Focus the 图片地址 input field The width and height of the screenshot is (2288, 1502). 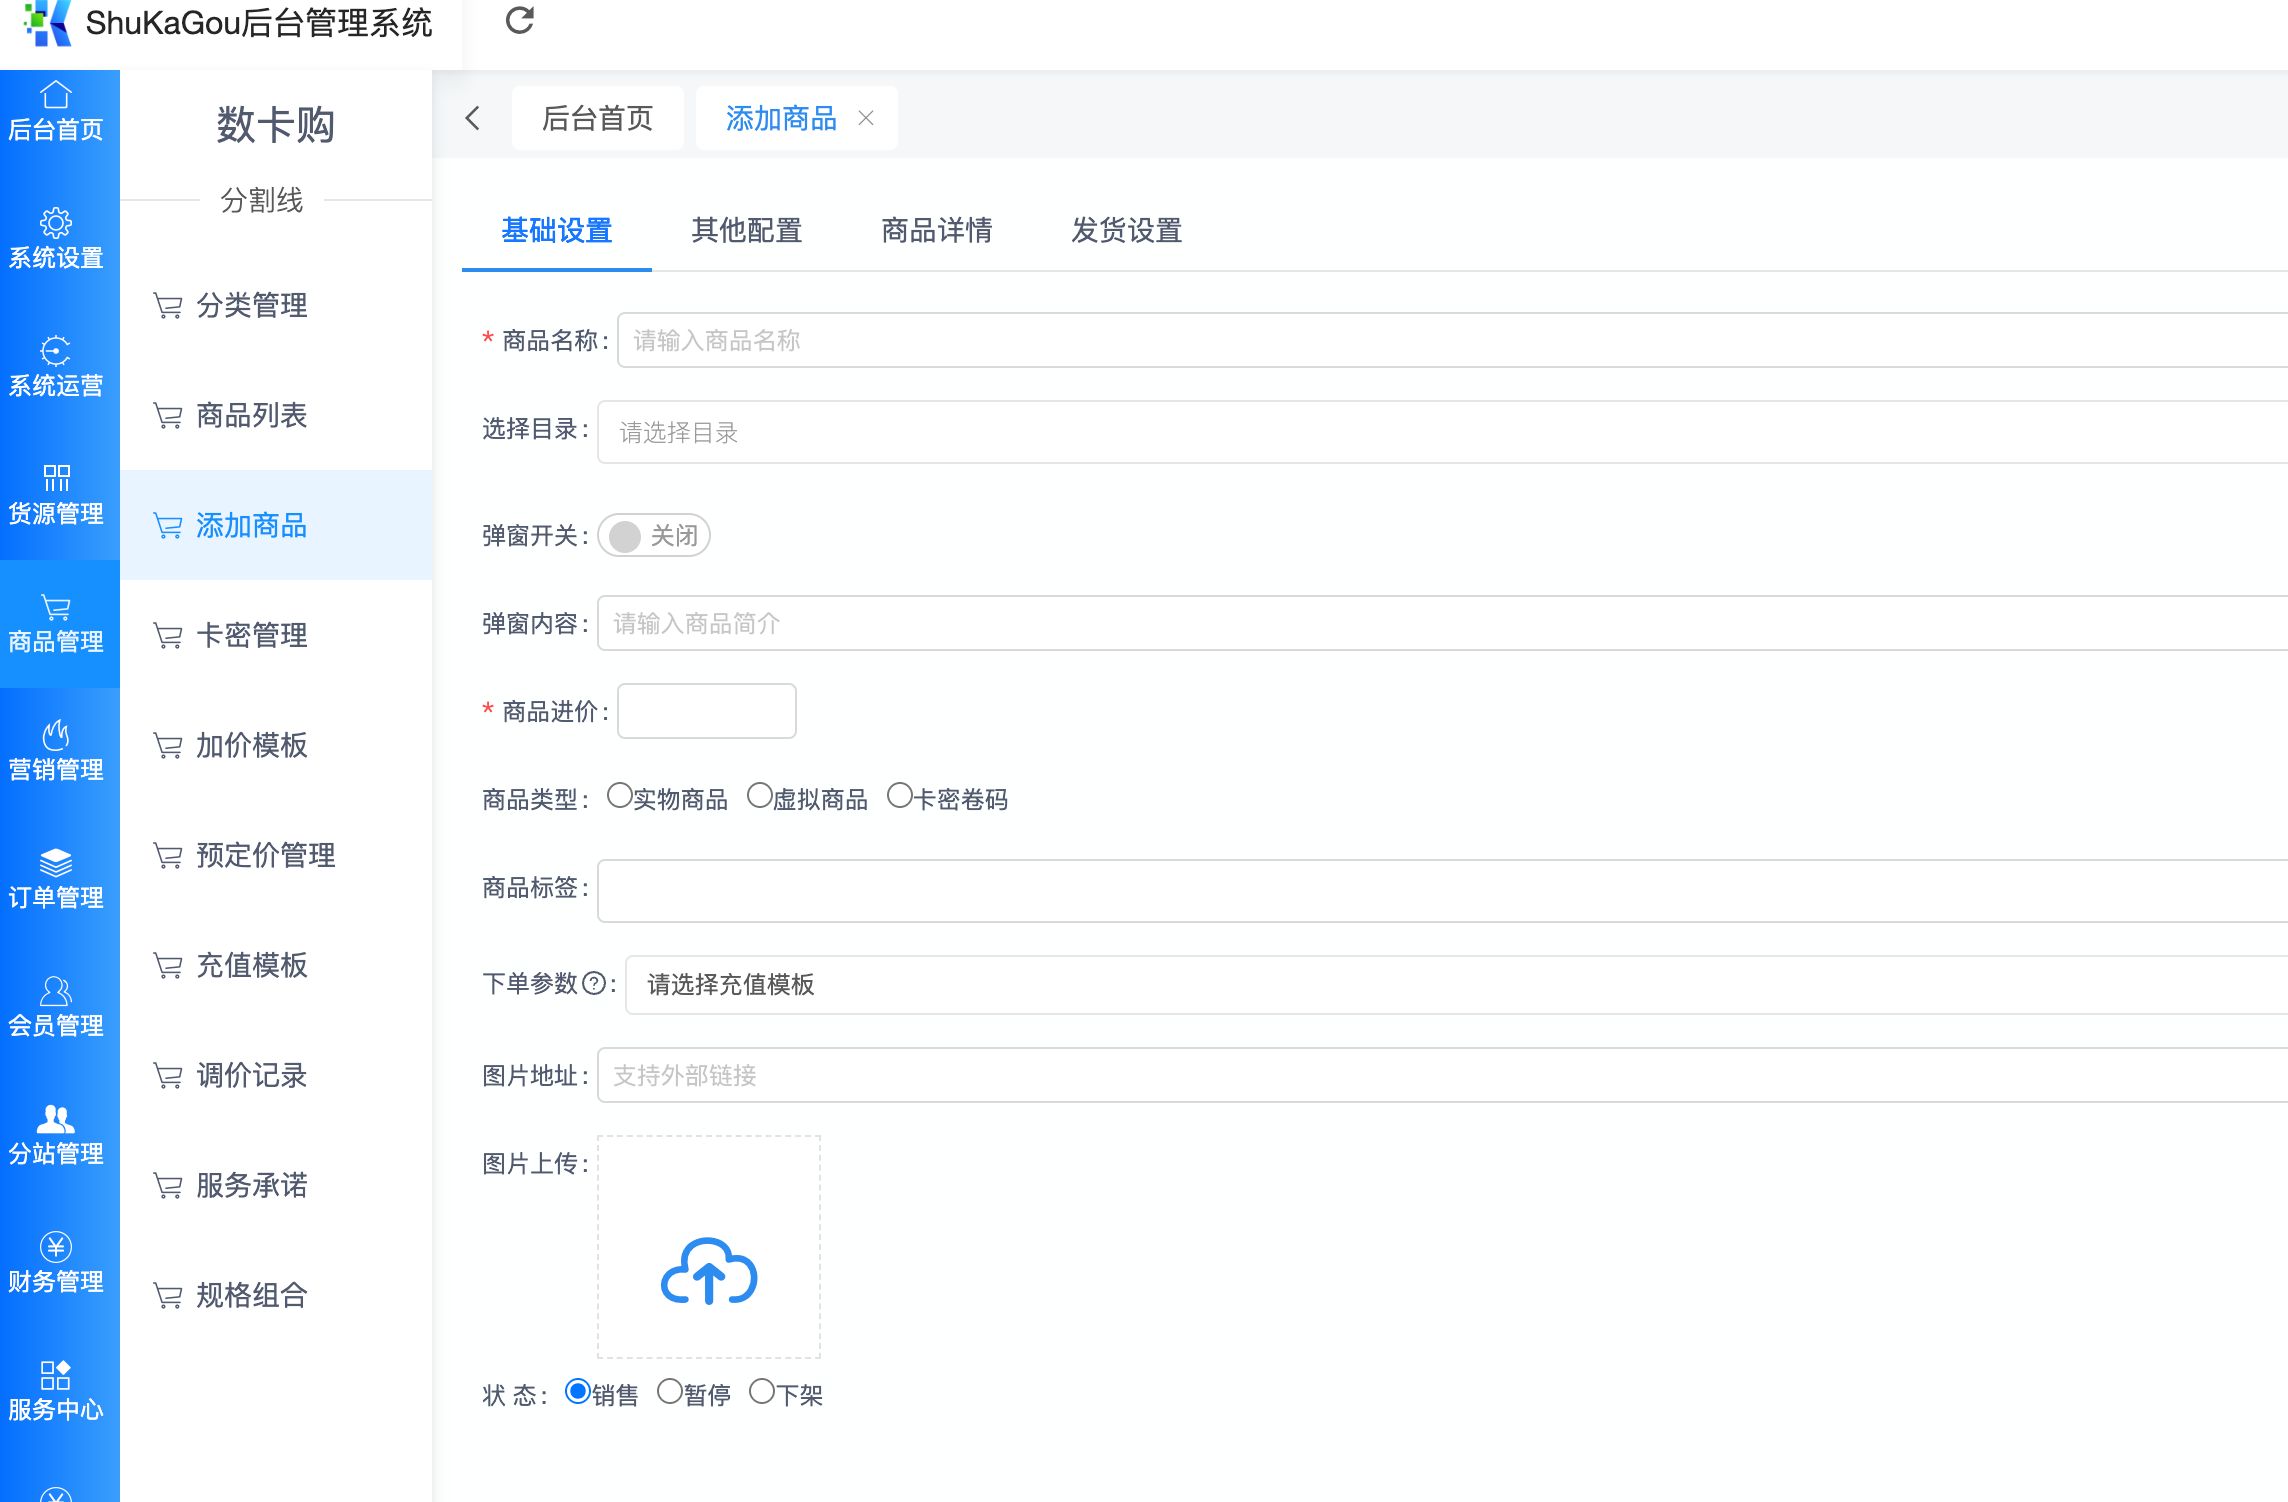[x=1442, y=1075]
